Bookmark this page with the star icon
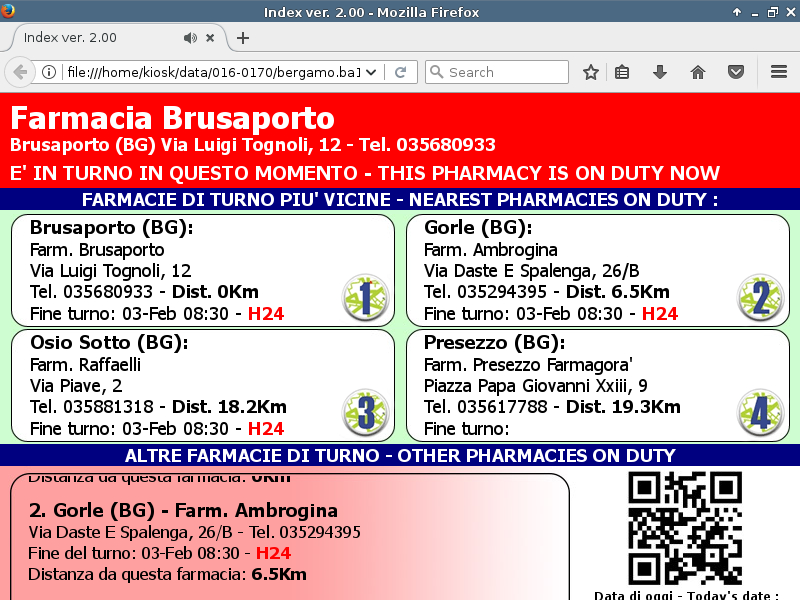 591,72
